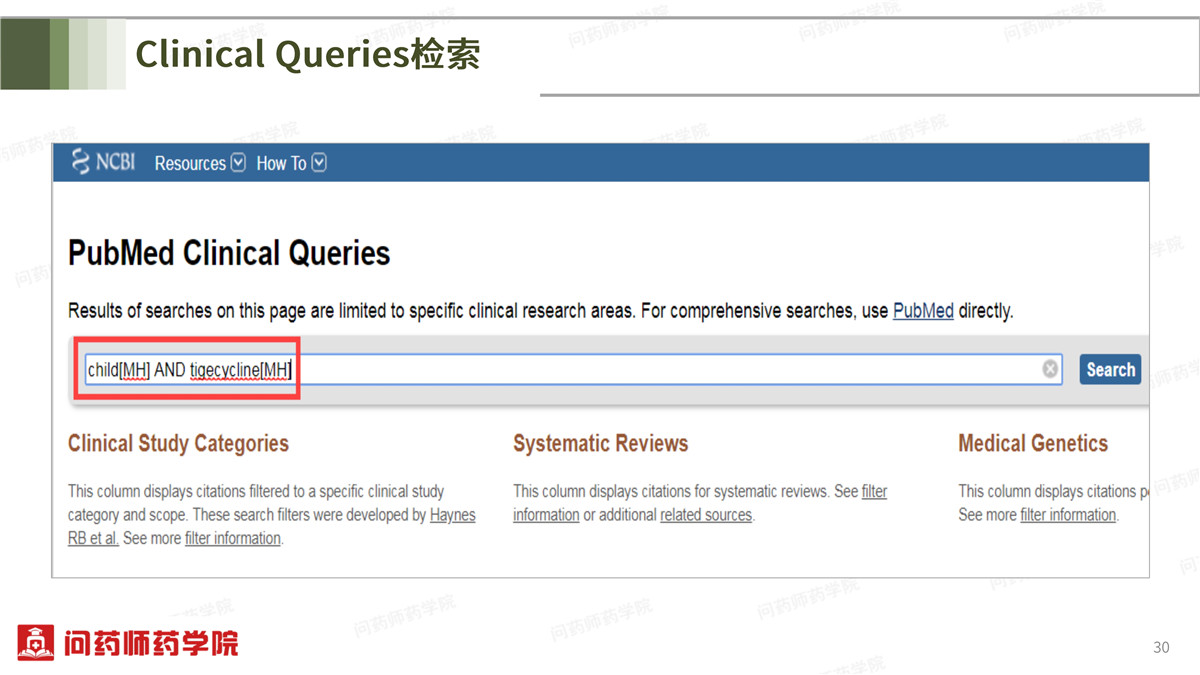Image resolution: width=1200 pixels, height=675 pixels.
Task: Click the slide title Clinical Queries检索
Action: [308, 54]
